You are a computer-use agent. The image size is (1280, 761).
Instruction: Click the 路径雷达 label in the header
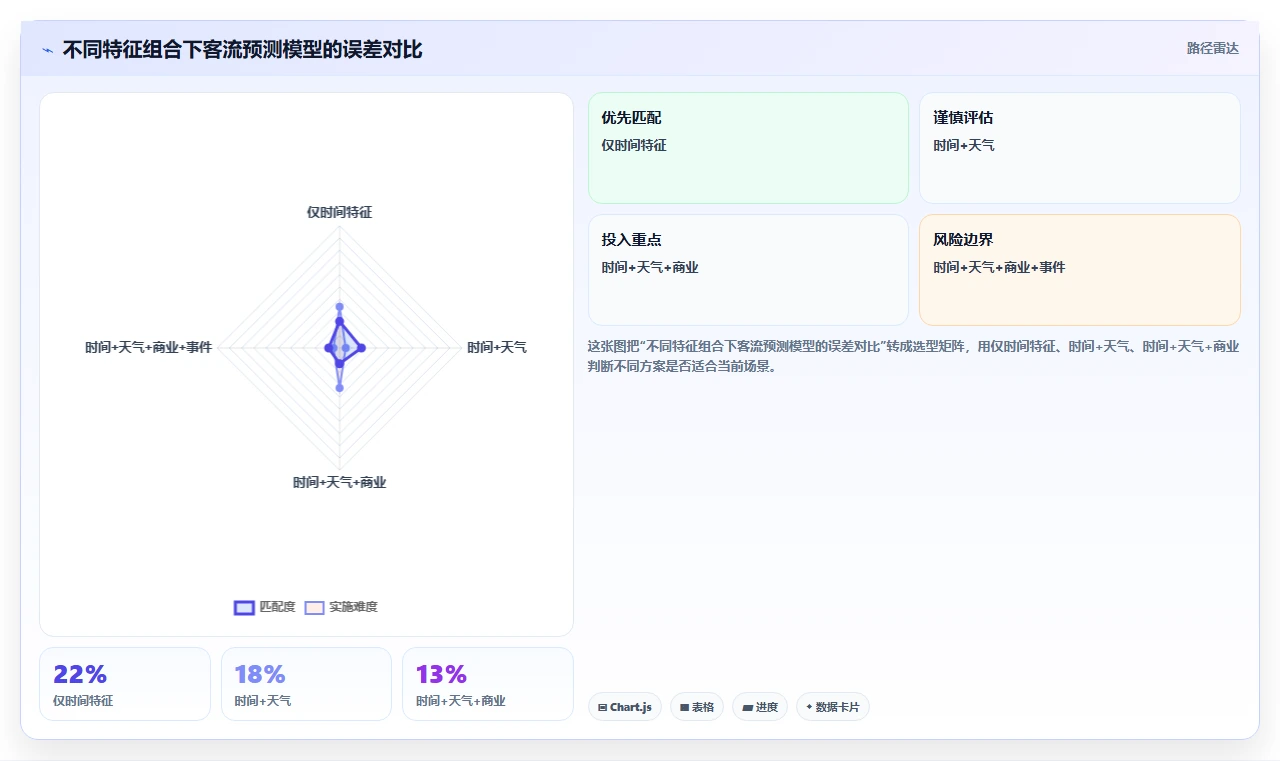1213,48
